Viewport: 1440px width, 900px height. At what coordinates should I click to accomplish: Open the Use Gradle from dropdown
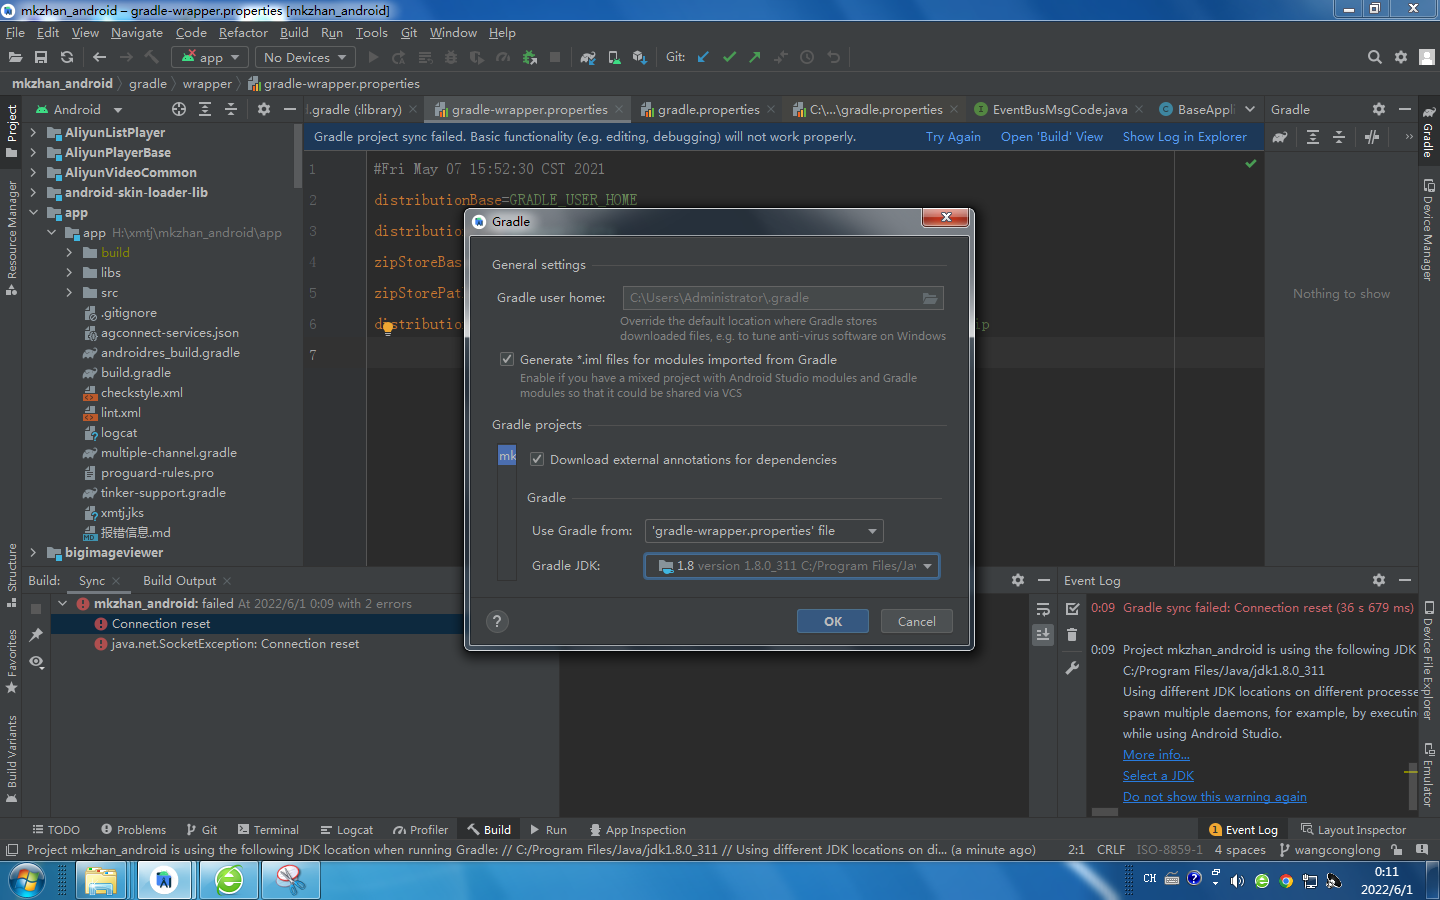coord(764,531)
